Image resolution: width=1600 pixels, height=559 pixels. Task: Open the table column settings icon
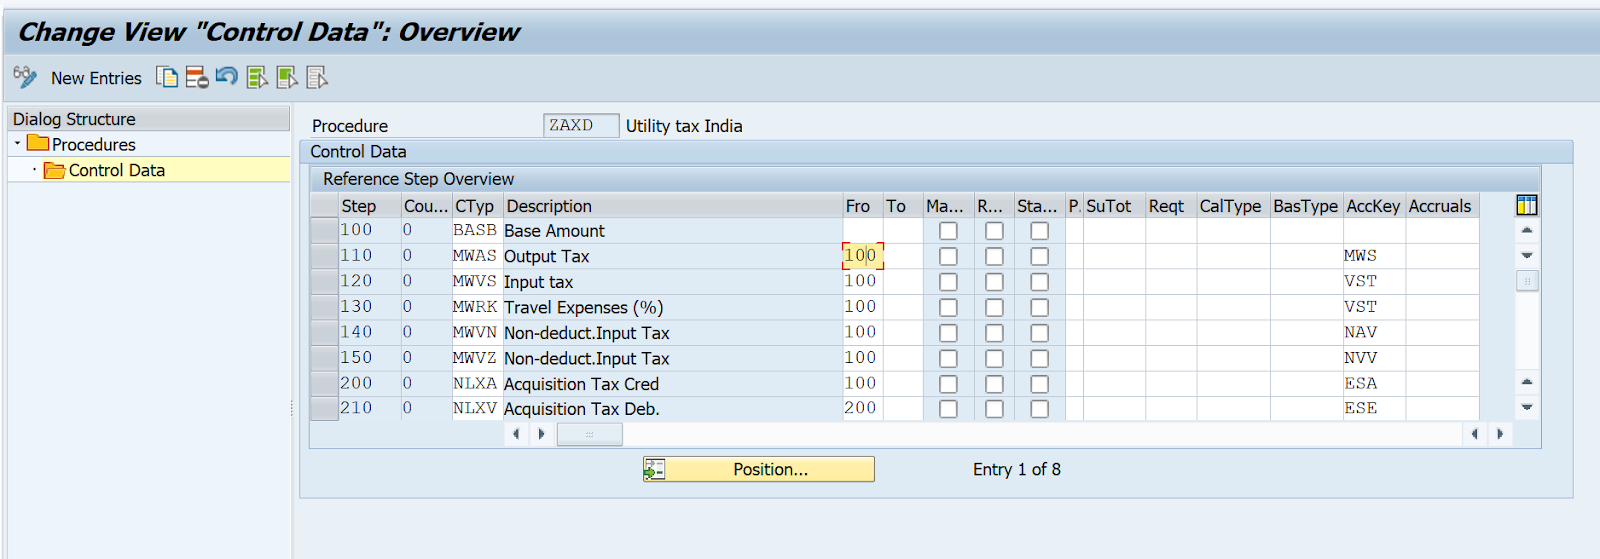[1527, 205]
